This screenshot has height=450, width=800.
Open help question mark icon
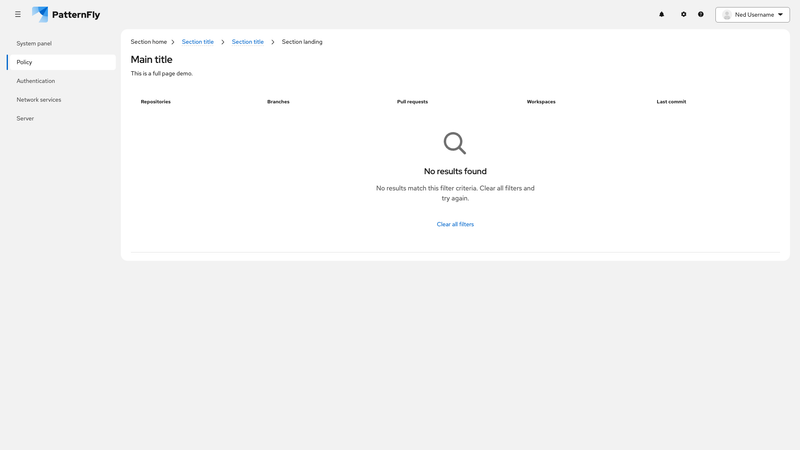point(701,14)
